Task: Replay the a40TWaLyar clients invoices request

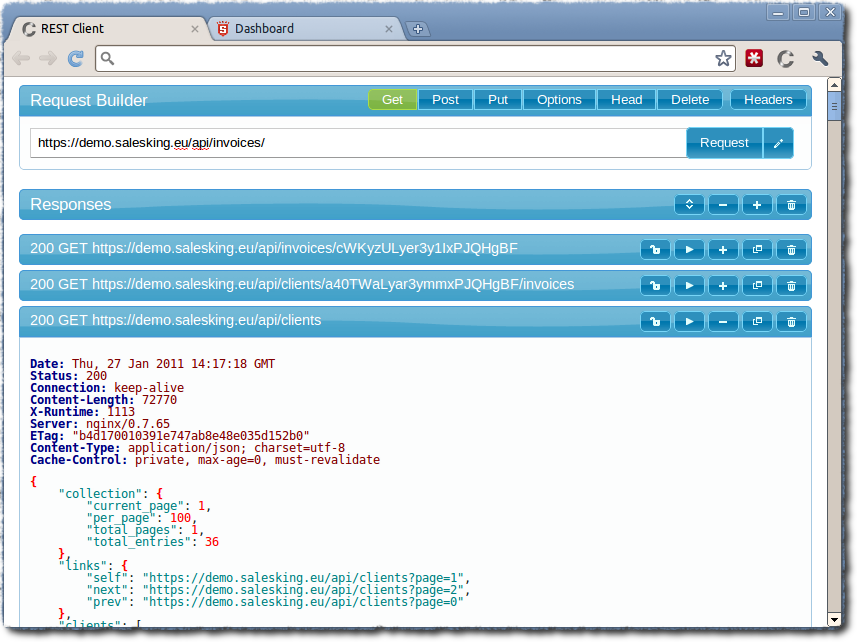Action: click(689, 285)
